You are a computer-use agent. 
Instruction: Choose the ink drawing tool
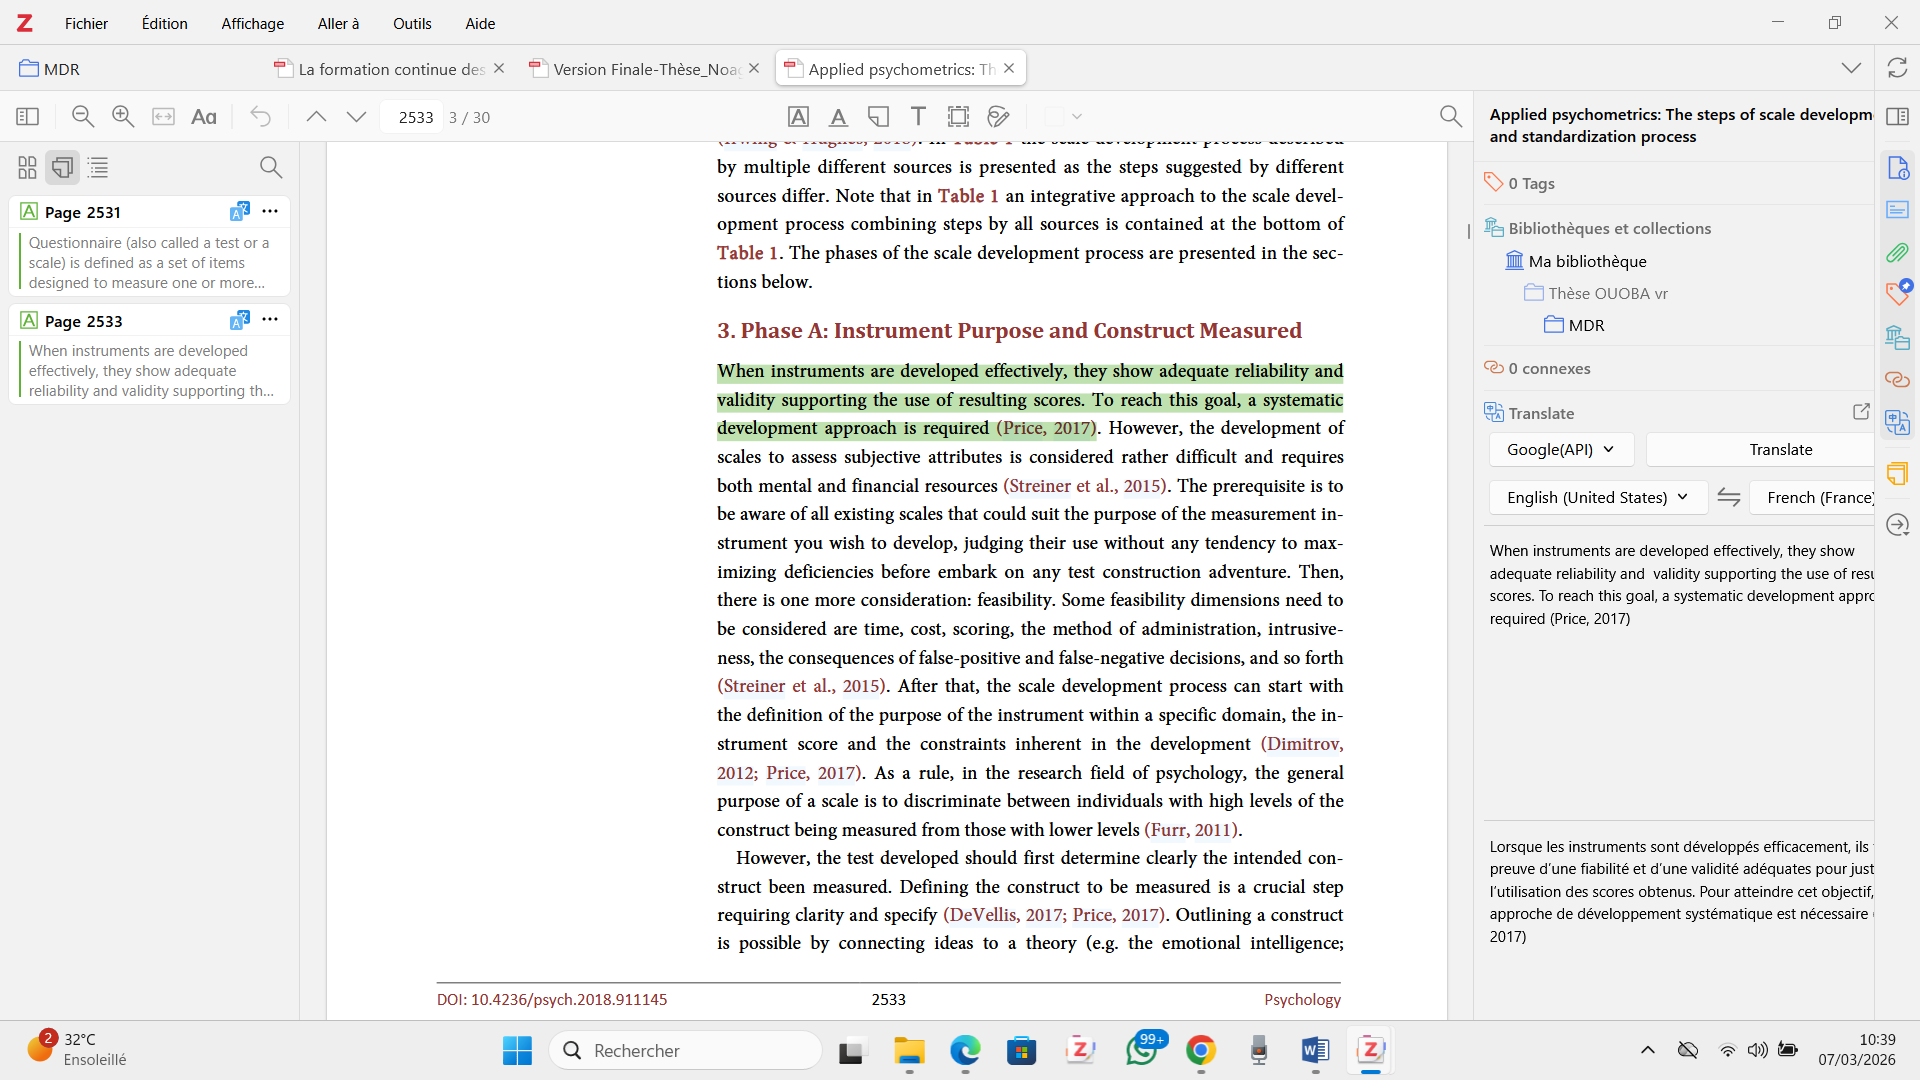pos(998,117)
